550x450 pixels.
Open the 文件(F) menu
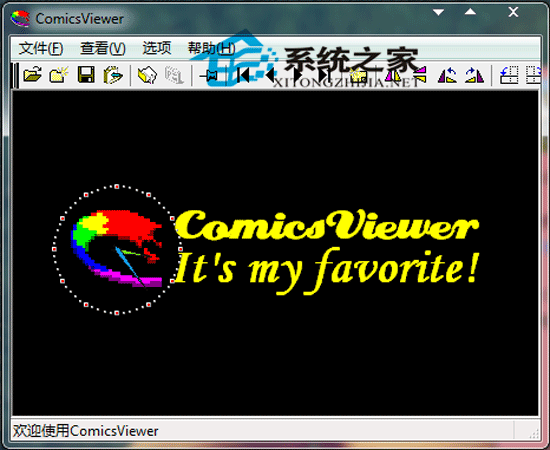tap(41, 48)
